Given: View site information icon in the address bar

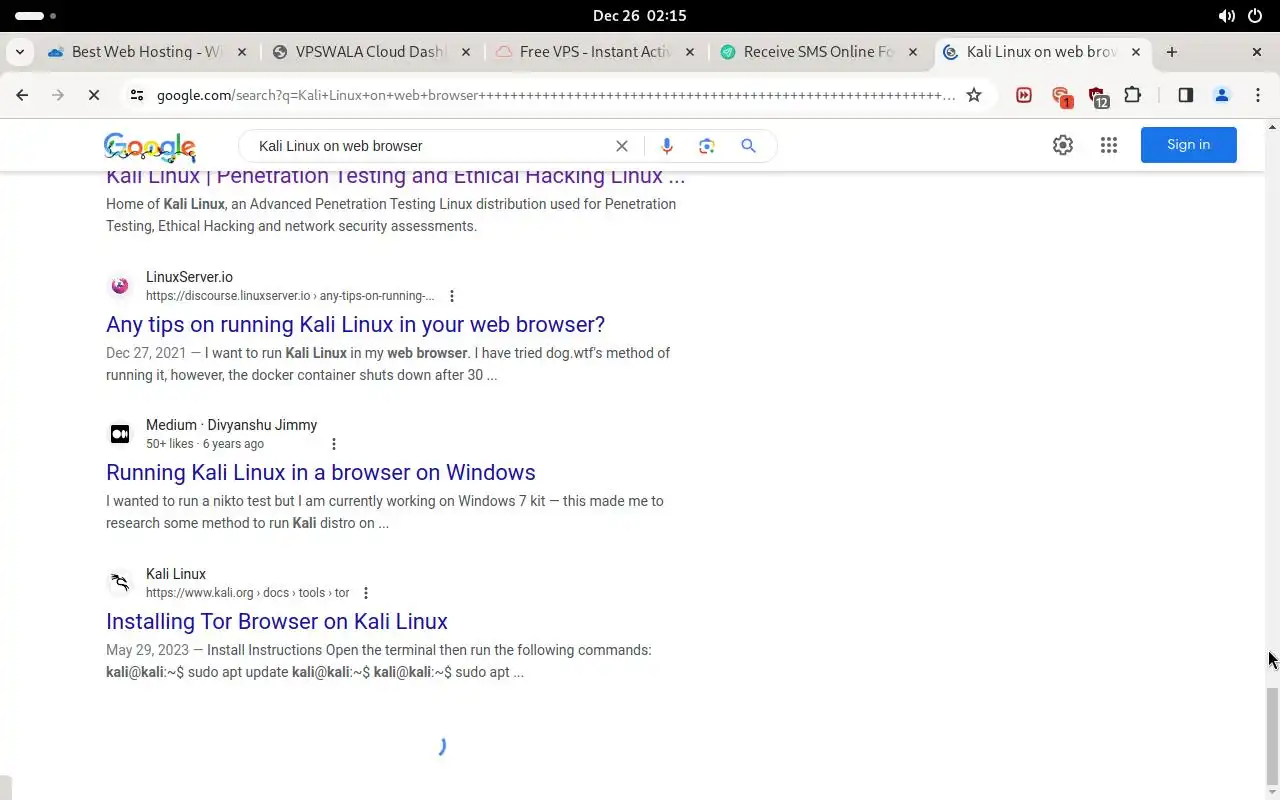Looking at the screenshot, I should click(137, 95).
